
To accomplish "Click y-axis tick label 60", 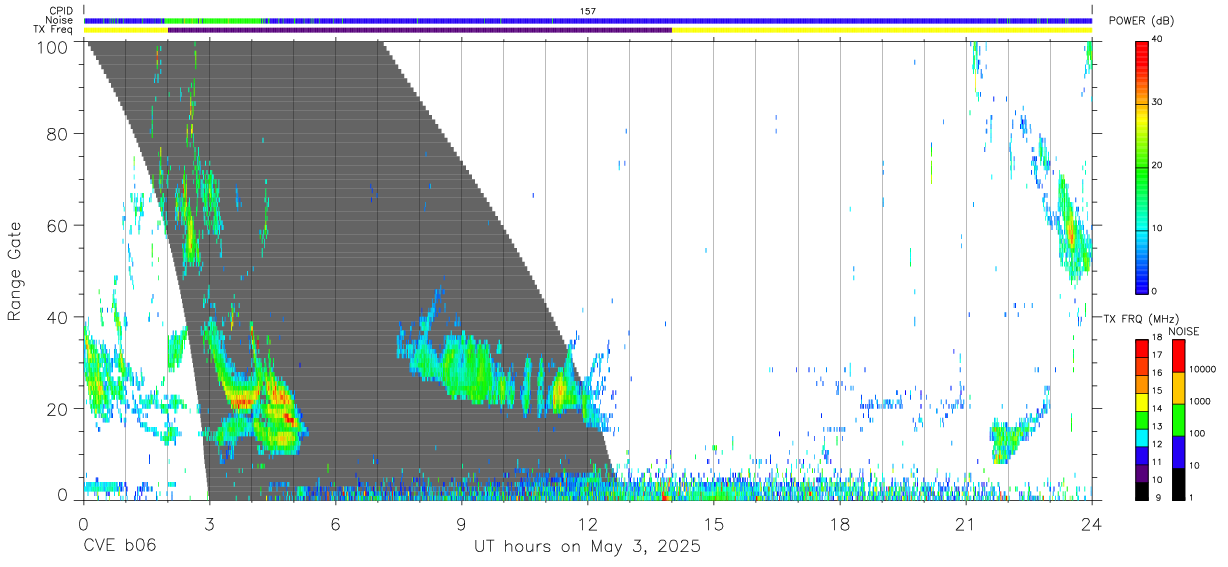I will (x=57, y=225).
